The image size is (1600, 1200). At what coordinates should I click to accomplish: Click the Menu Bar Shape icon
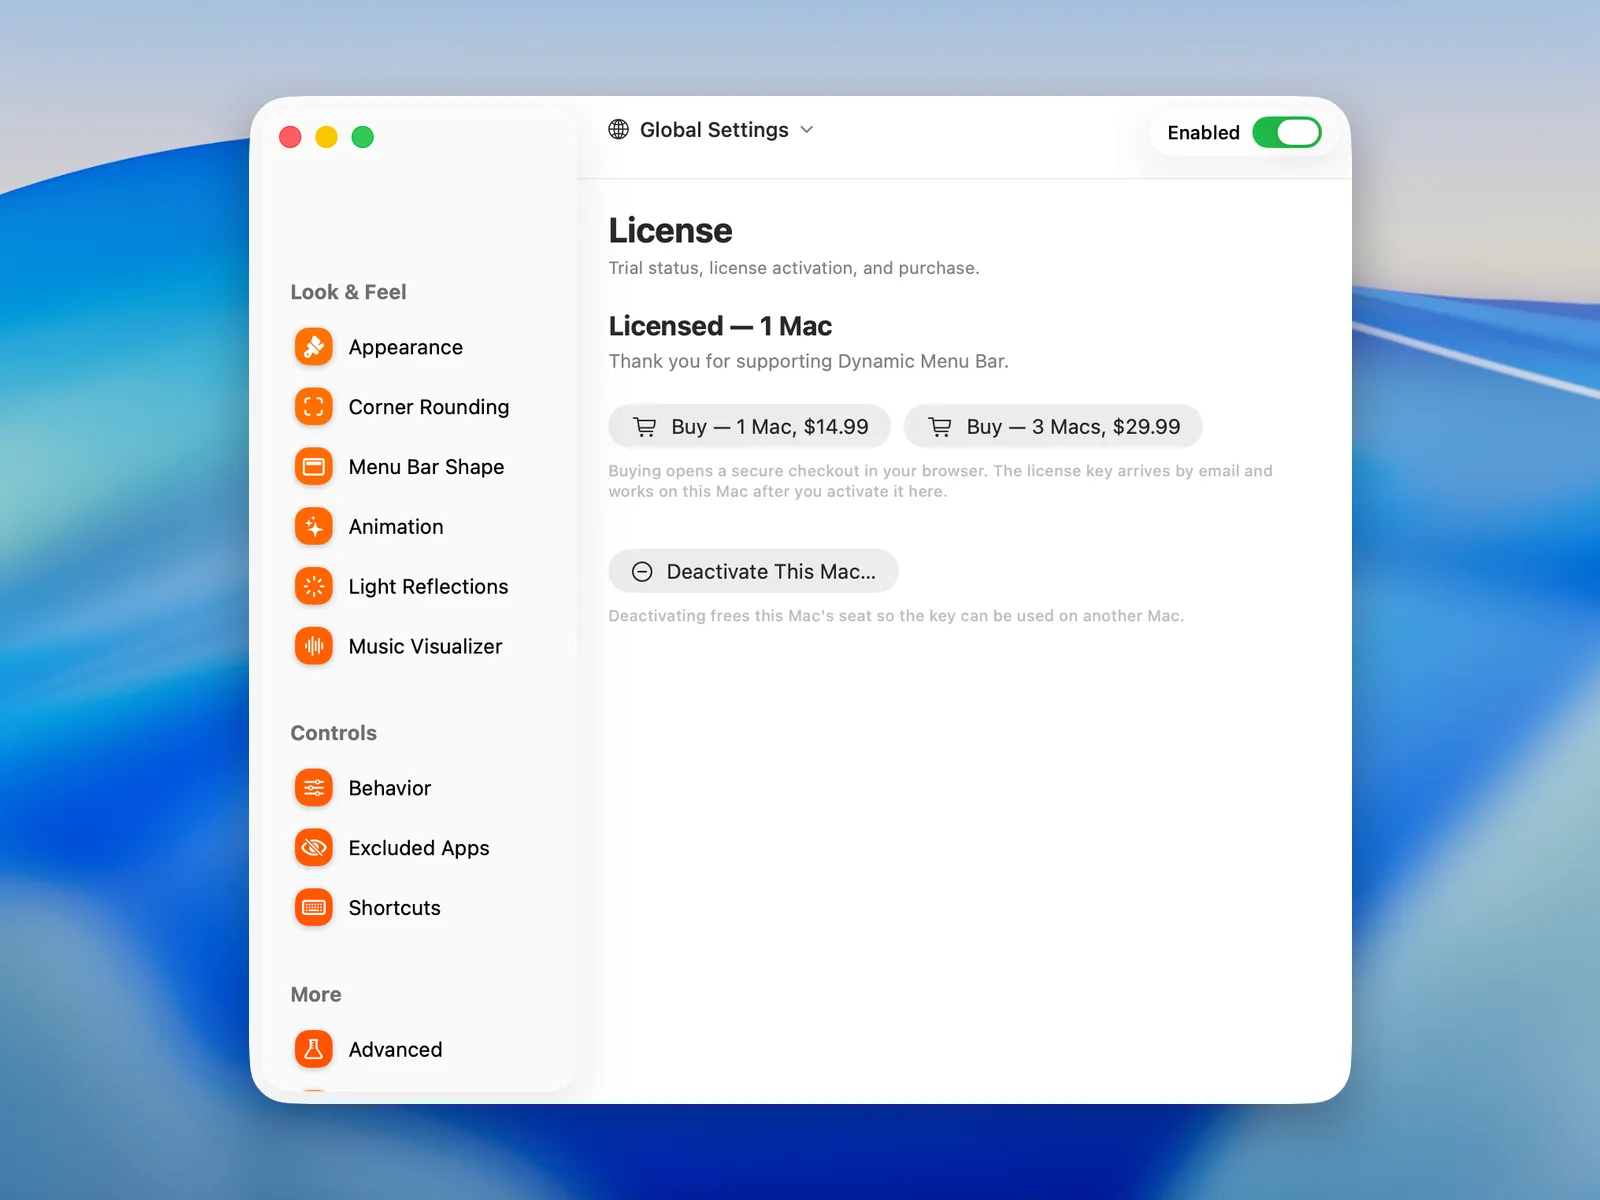click(314, 467)
